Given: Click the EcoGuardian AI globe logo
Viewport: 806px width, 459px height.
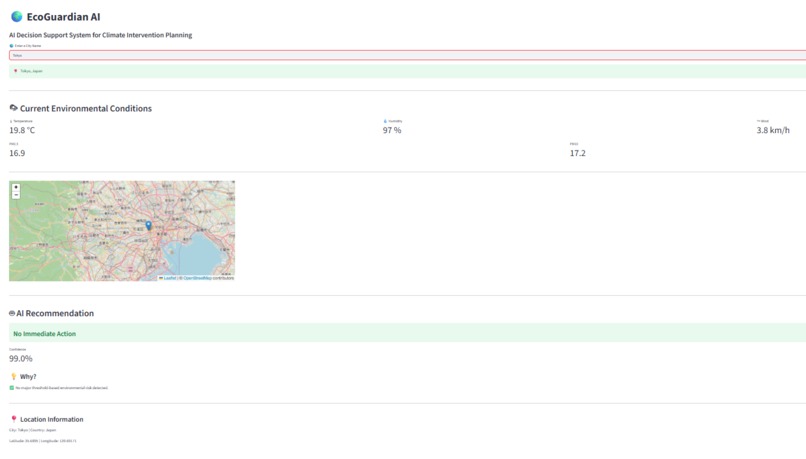Looking at the screenshot, I should click(x=16, y=16).
